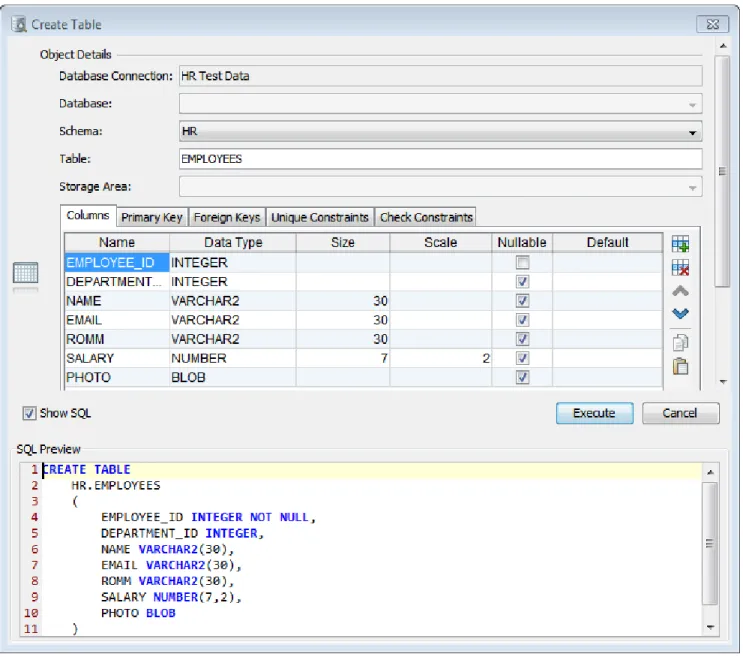Move the selected column up with the arrow icon
The height and width of the screenshot is (657, 743).
click(680, 291)
